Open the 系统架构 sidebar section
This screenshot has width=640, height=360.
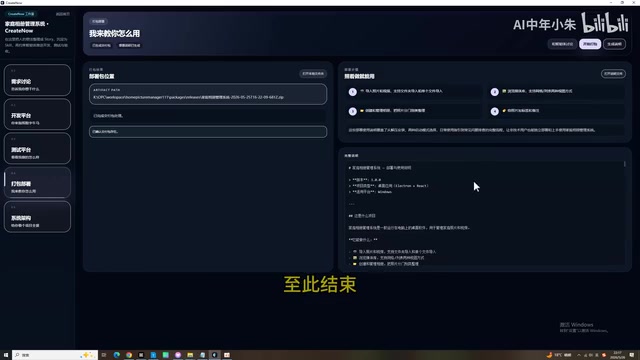(x=37, y=217)
